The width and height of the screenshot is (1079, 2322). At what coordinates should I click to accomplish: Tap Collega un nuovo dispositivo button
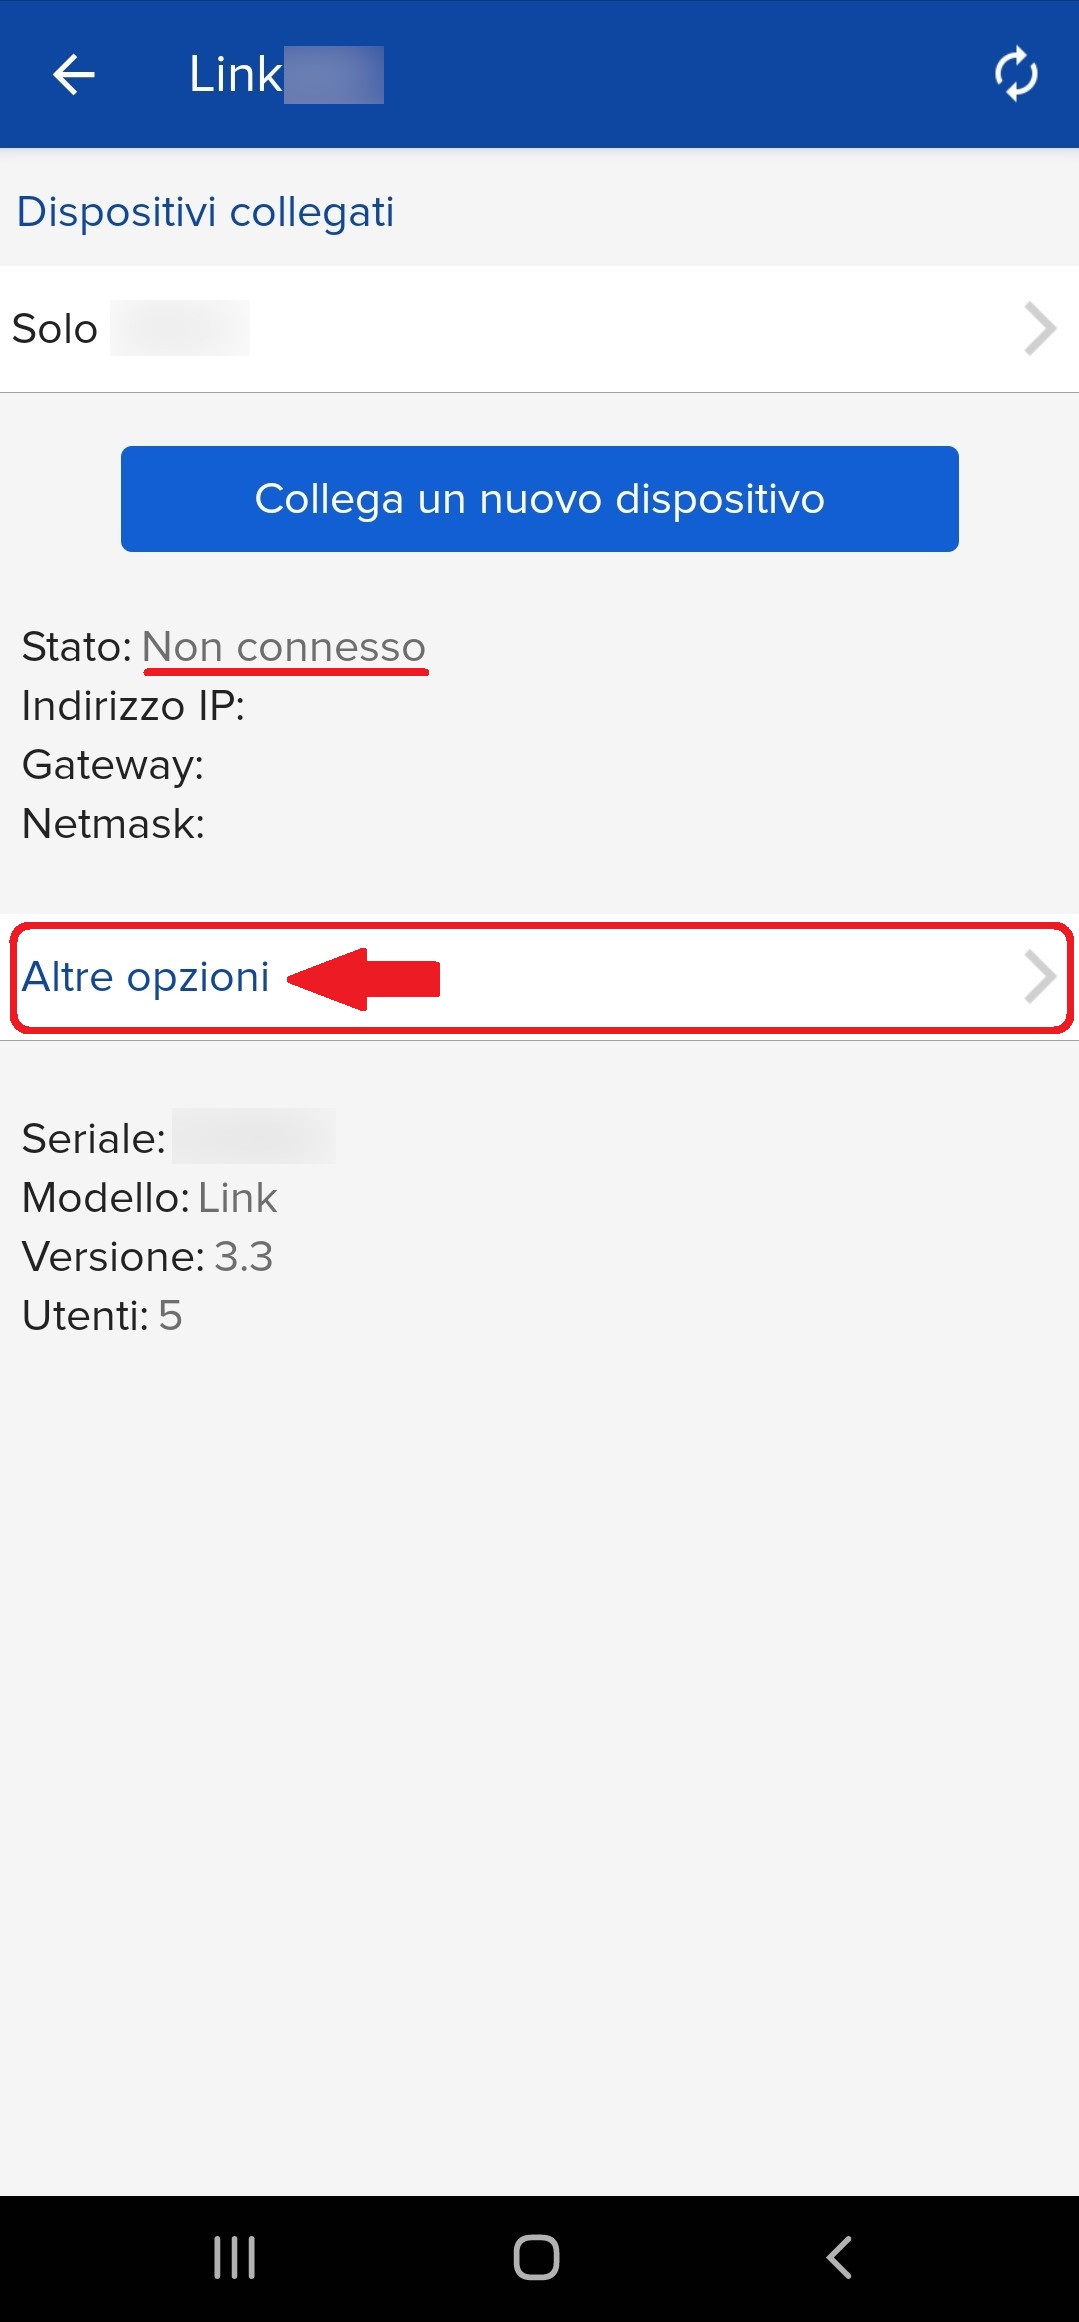coord(540,499)
